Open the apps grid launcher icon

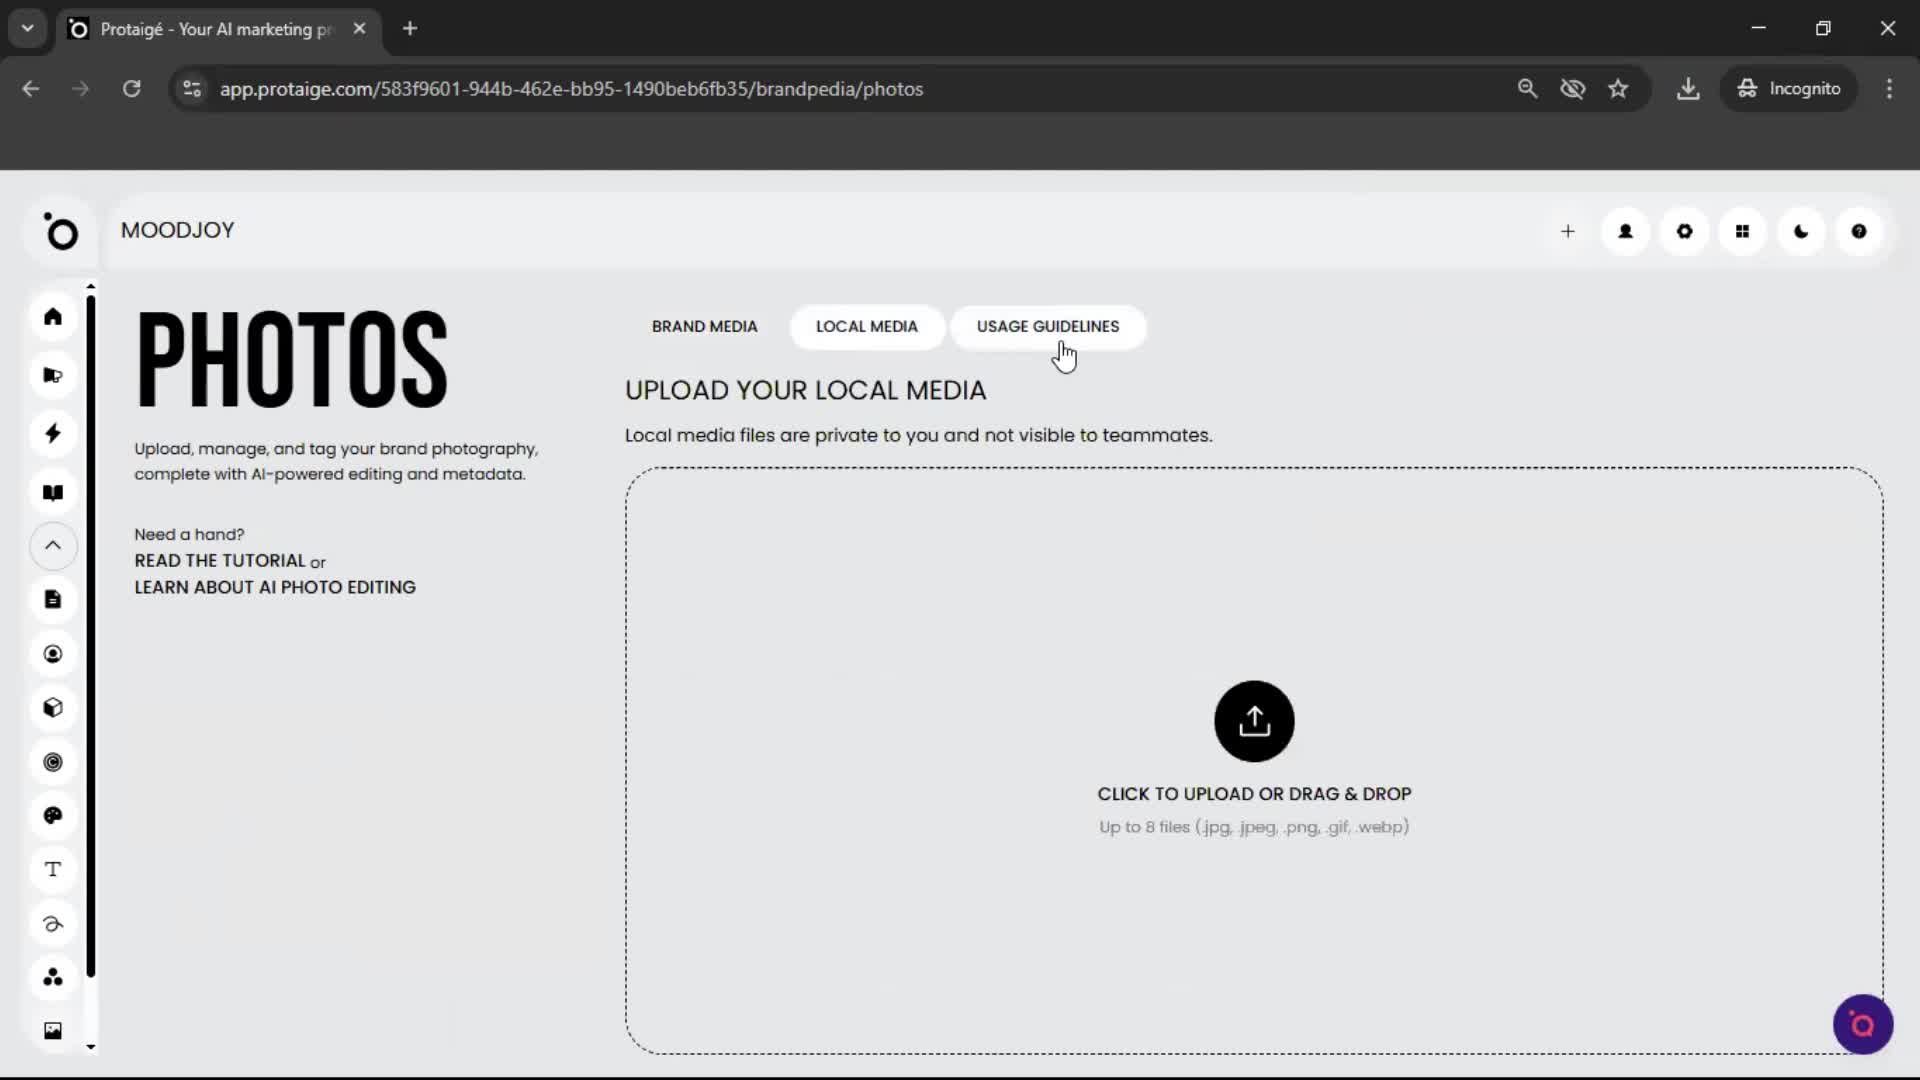1742,231
